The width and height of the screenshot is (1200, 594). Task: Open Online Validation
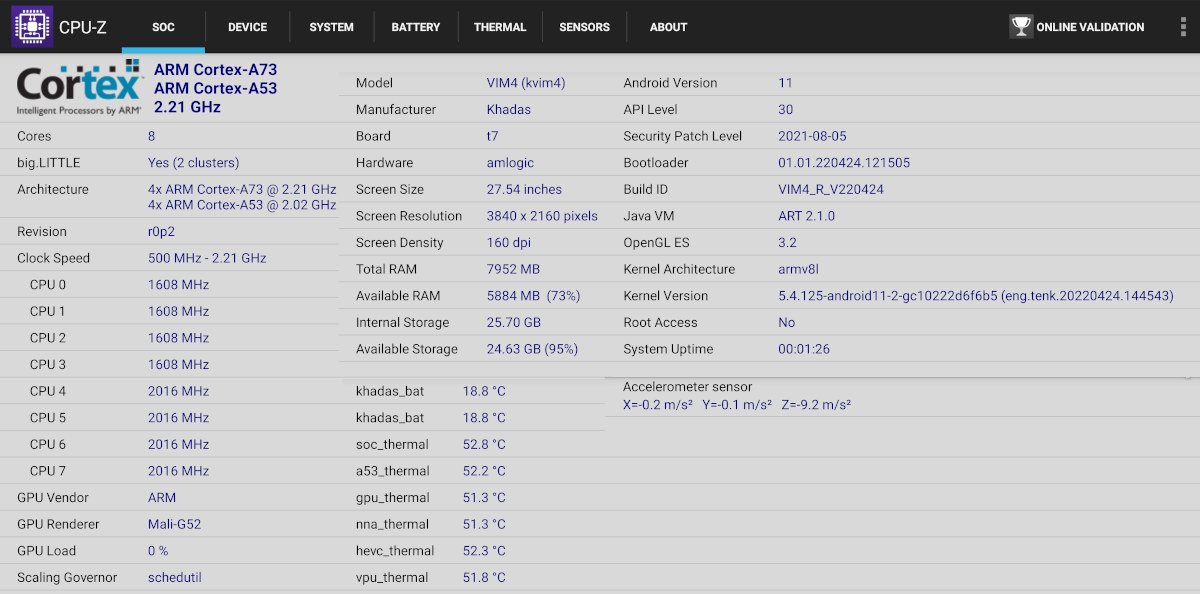pos(1077,27)
